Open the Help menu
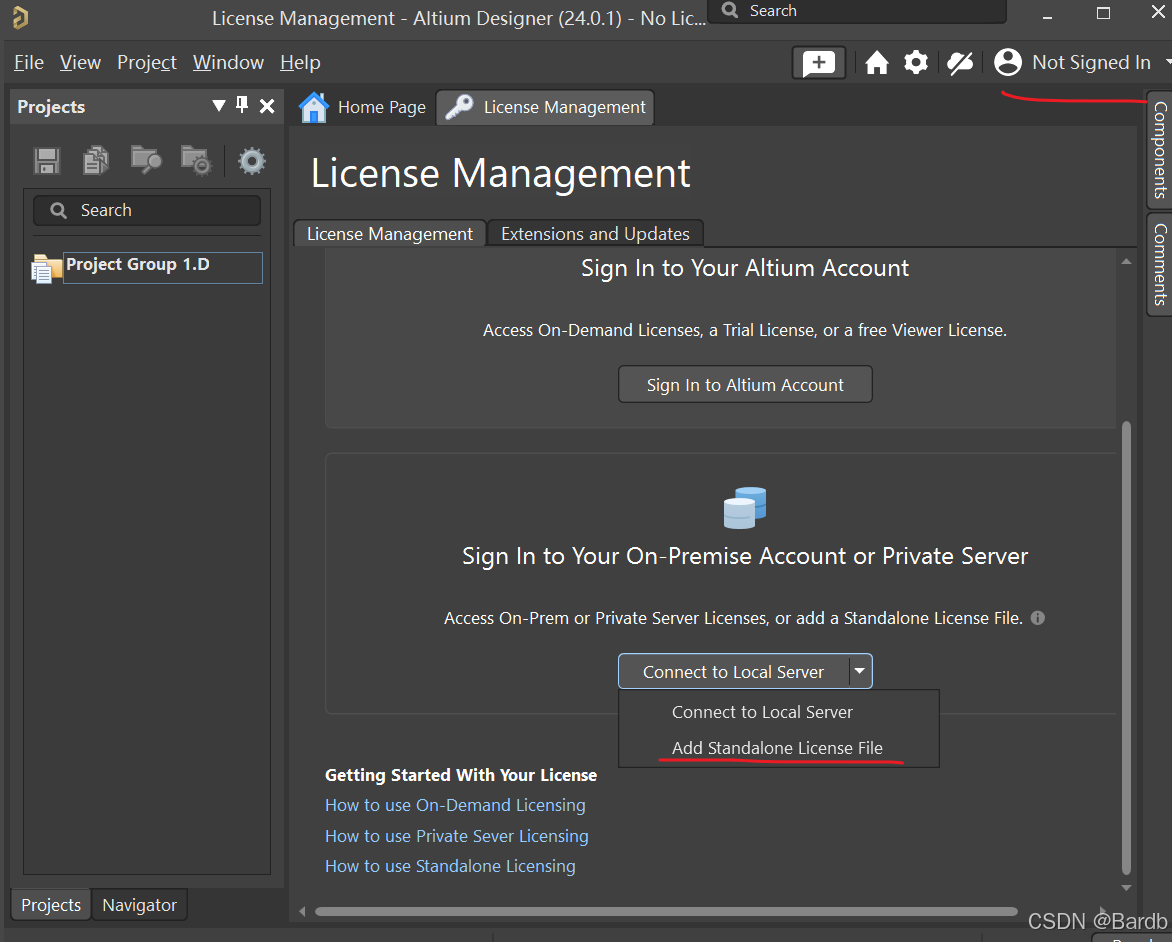1172x942 pixels. click(x=300, y=63)
